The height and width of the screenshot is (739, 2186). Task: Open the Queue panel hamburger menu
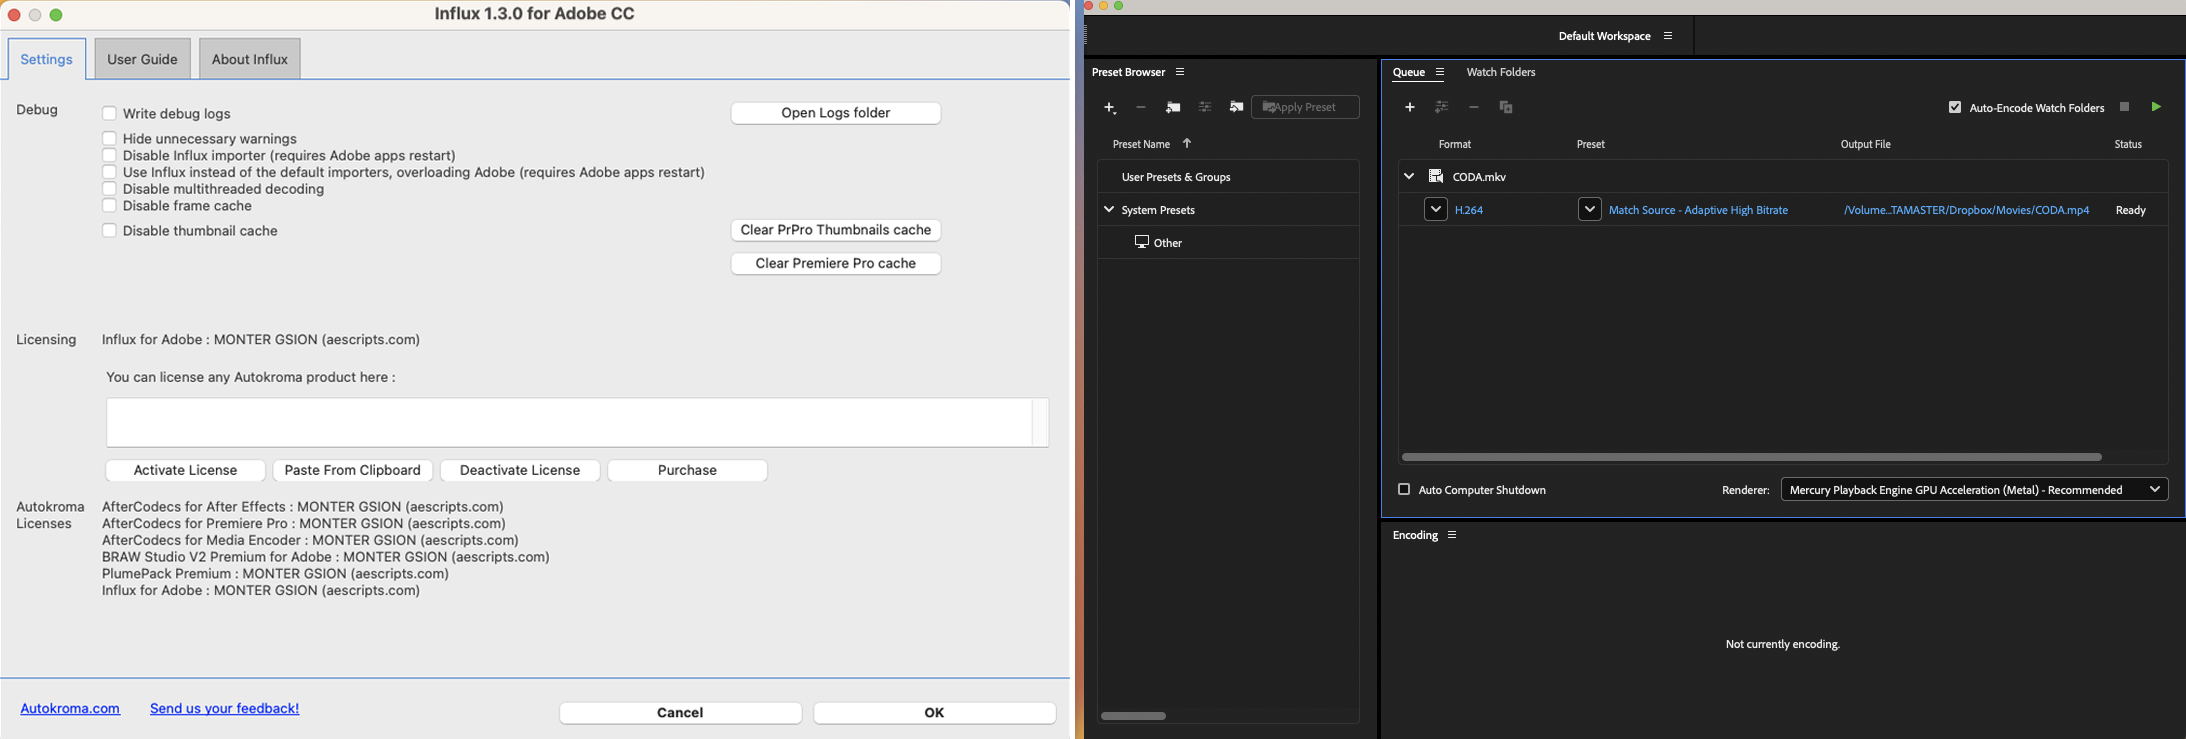point(1440,72)
